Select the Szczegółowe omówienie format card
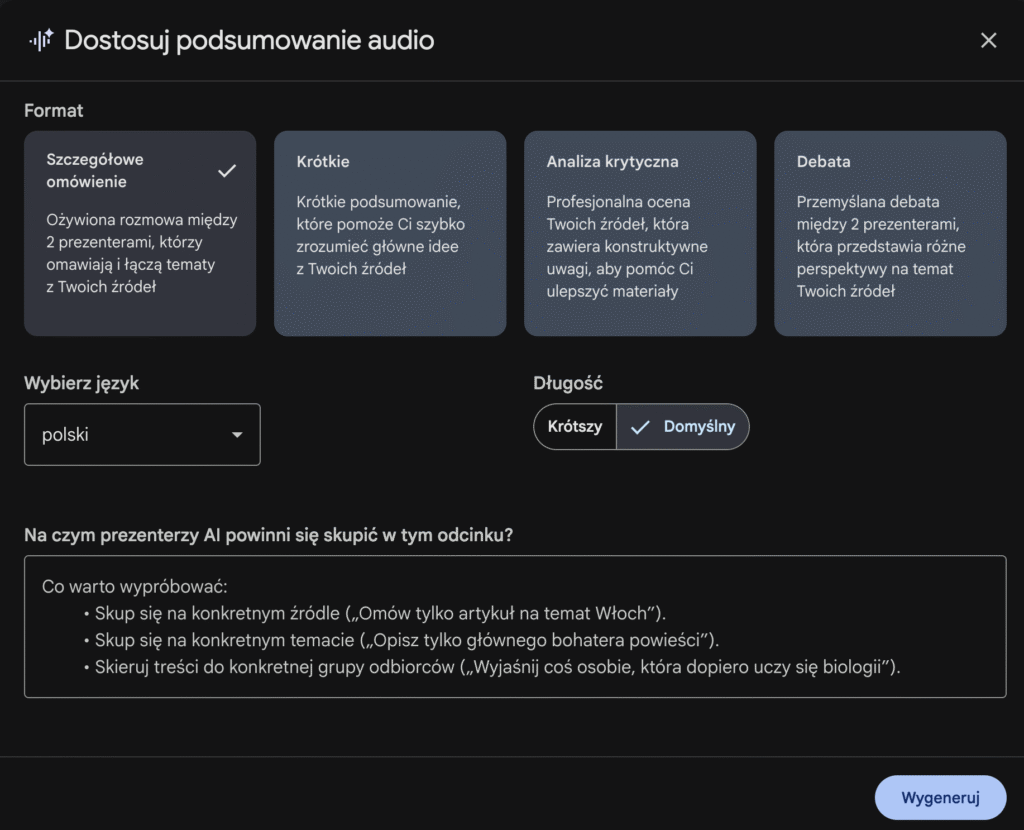1024x830 pixels. click(140, 233)
